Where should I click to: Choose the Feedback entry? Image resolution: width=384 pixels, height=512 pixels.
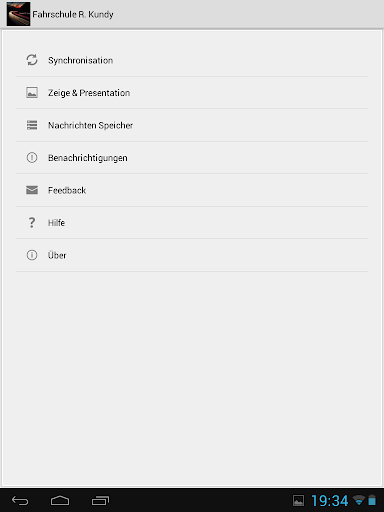click(192, 190)
